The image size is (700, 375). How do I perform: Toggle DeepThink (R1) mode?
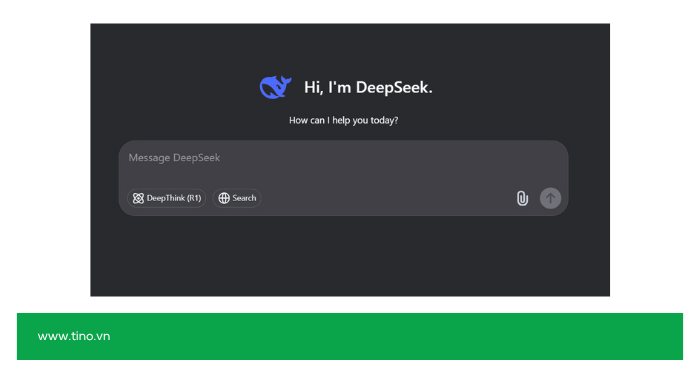(x=167, y=198)
